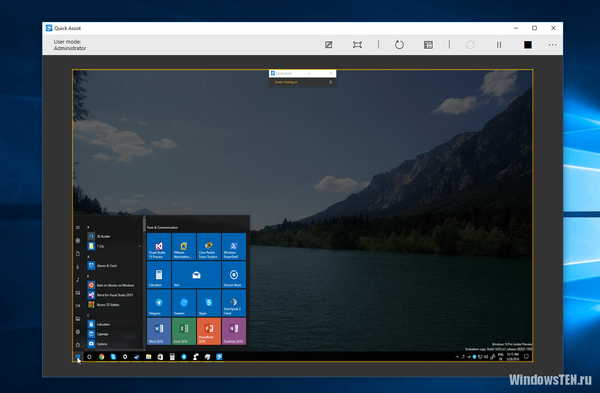Open the Downloads icon in Start rail
The image size is (600, 393).
pyautogui.click(x=78, y=266)
